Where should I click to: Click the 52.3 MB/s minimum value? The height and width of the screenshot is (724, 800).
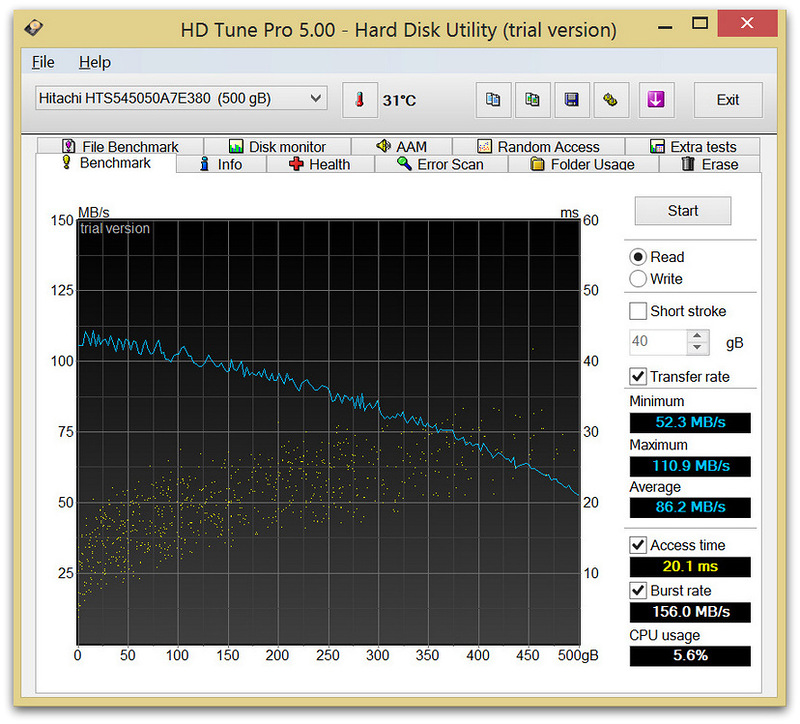(690, 422)
